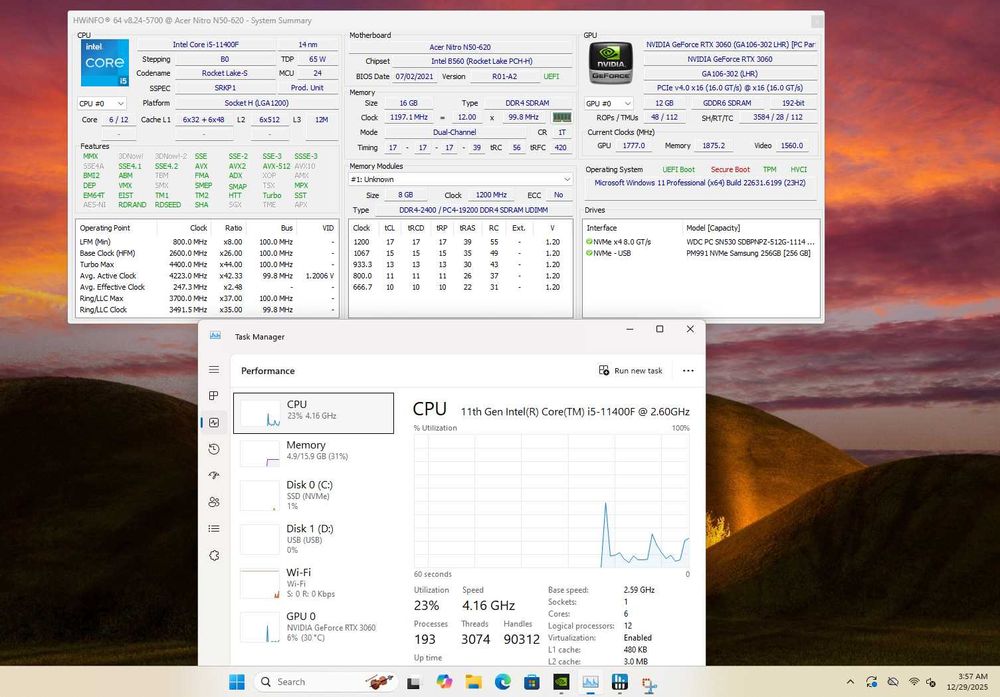Viewport: 1000px width, 697px height.
Task: Click the green memory module icon in HWiNFO
Action: (x=561, y=117)
